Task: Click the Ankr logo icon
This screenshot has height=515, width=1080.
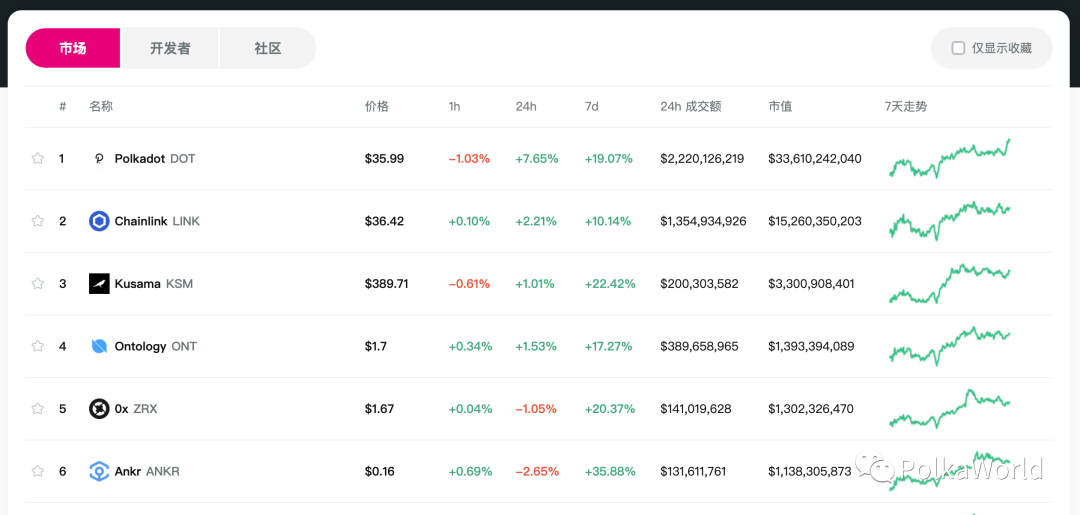Action: (x=99, y=472)
